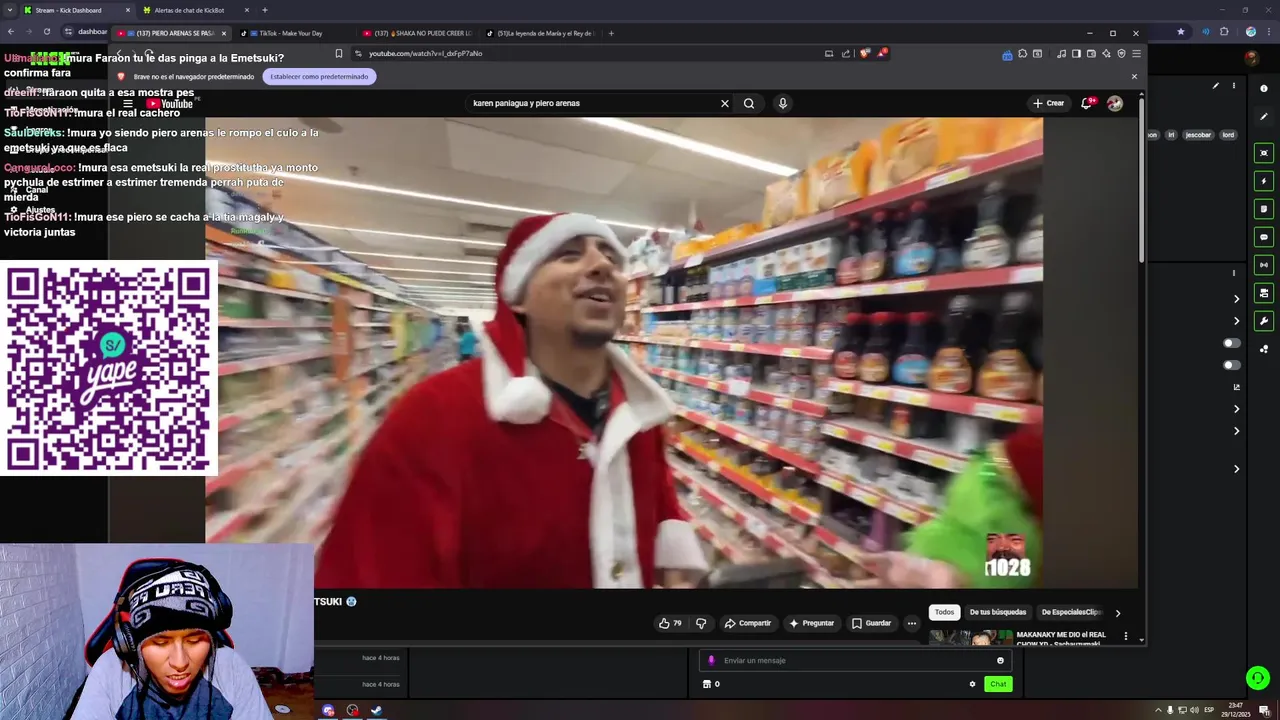The width and height of the screenshot is (1280, 720).
Task: Select the De tus búsquedas chip
Action: (x=997, y=612)
